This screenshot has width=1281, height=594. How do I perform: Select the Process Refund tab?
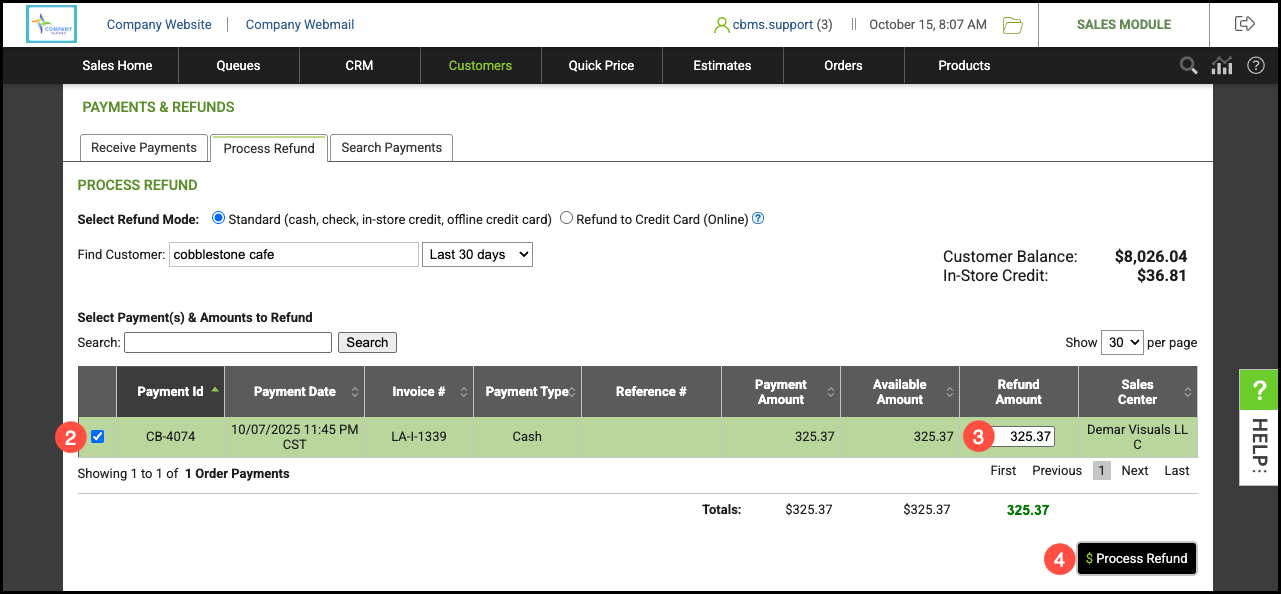click(x=269, y=148)
